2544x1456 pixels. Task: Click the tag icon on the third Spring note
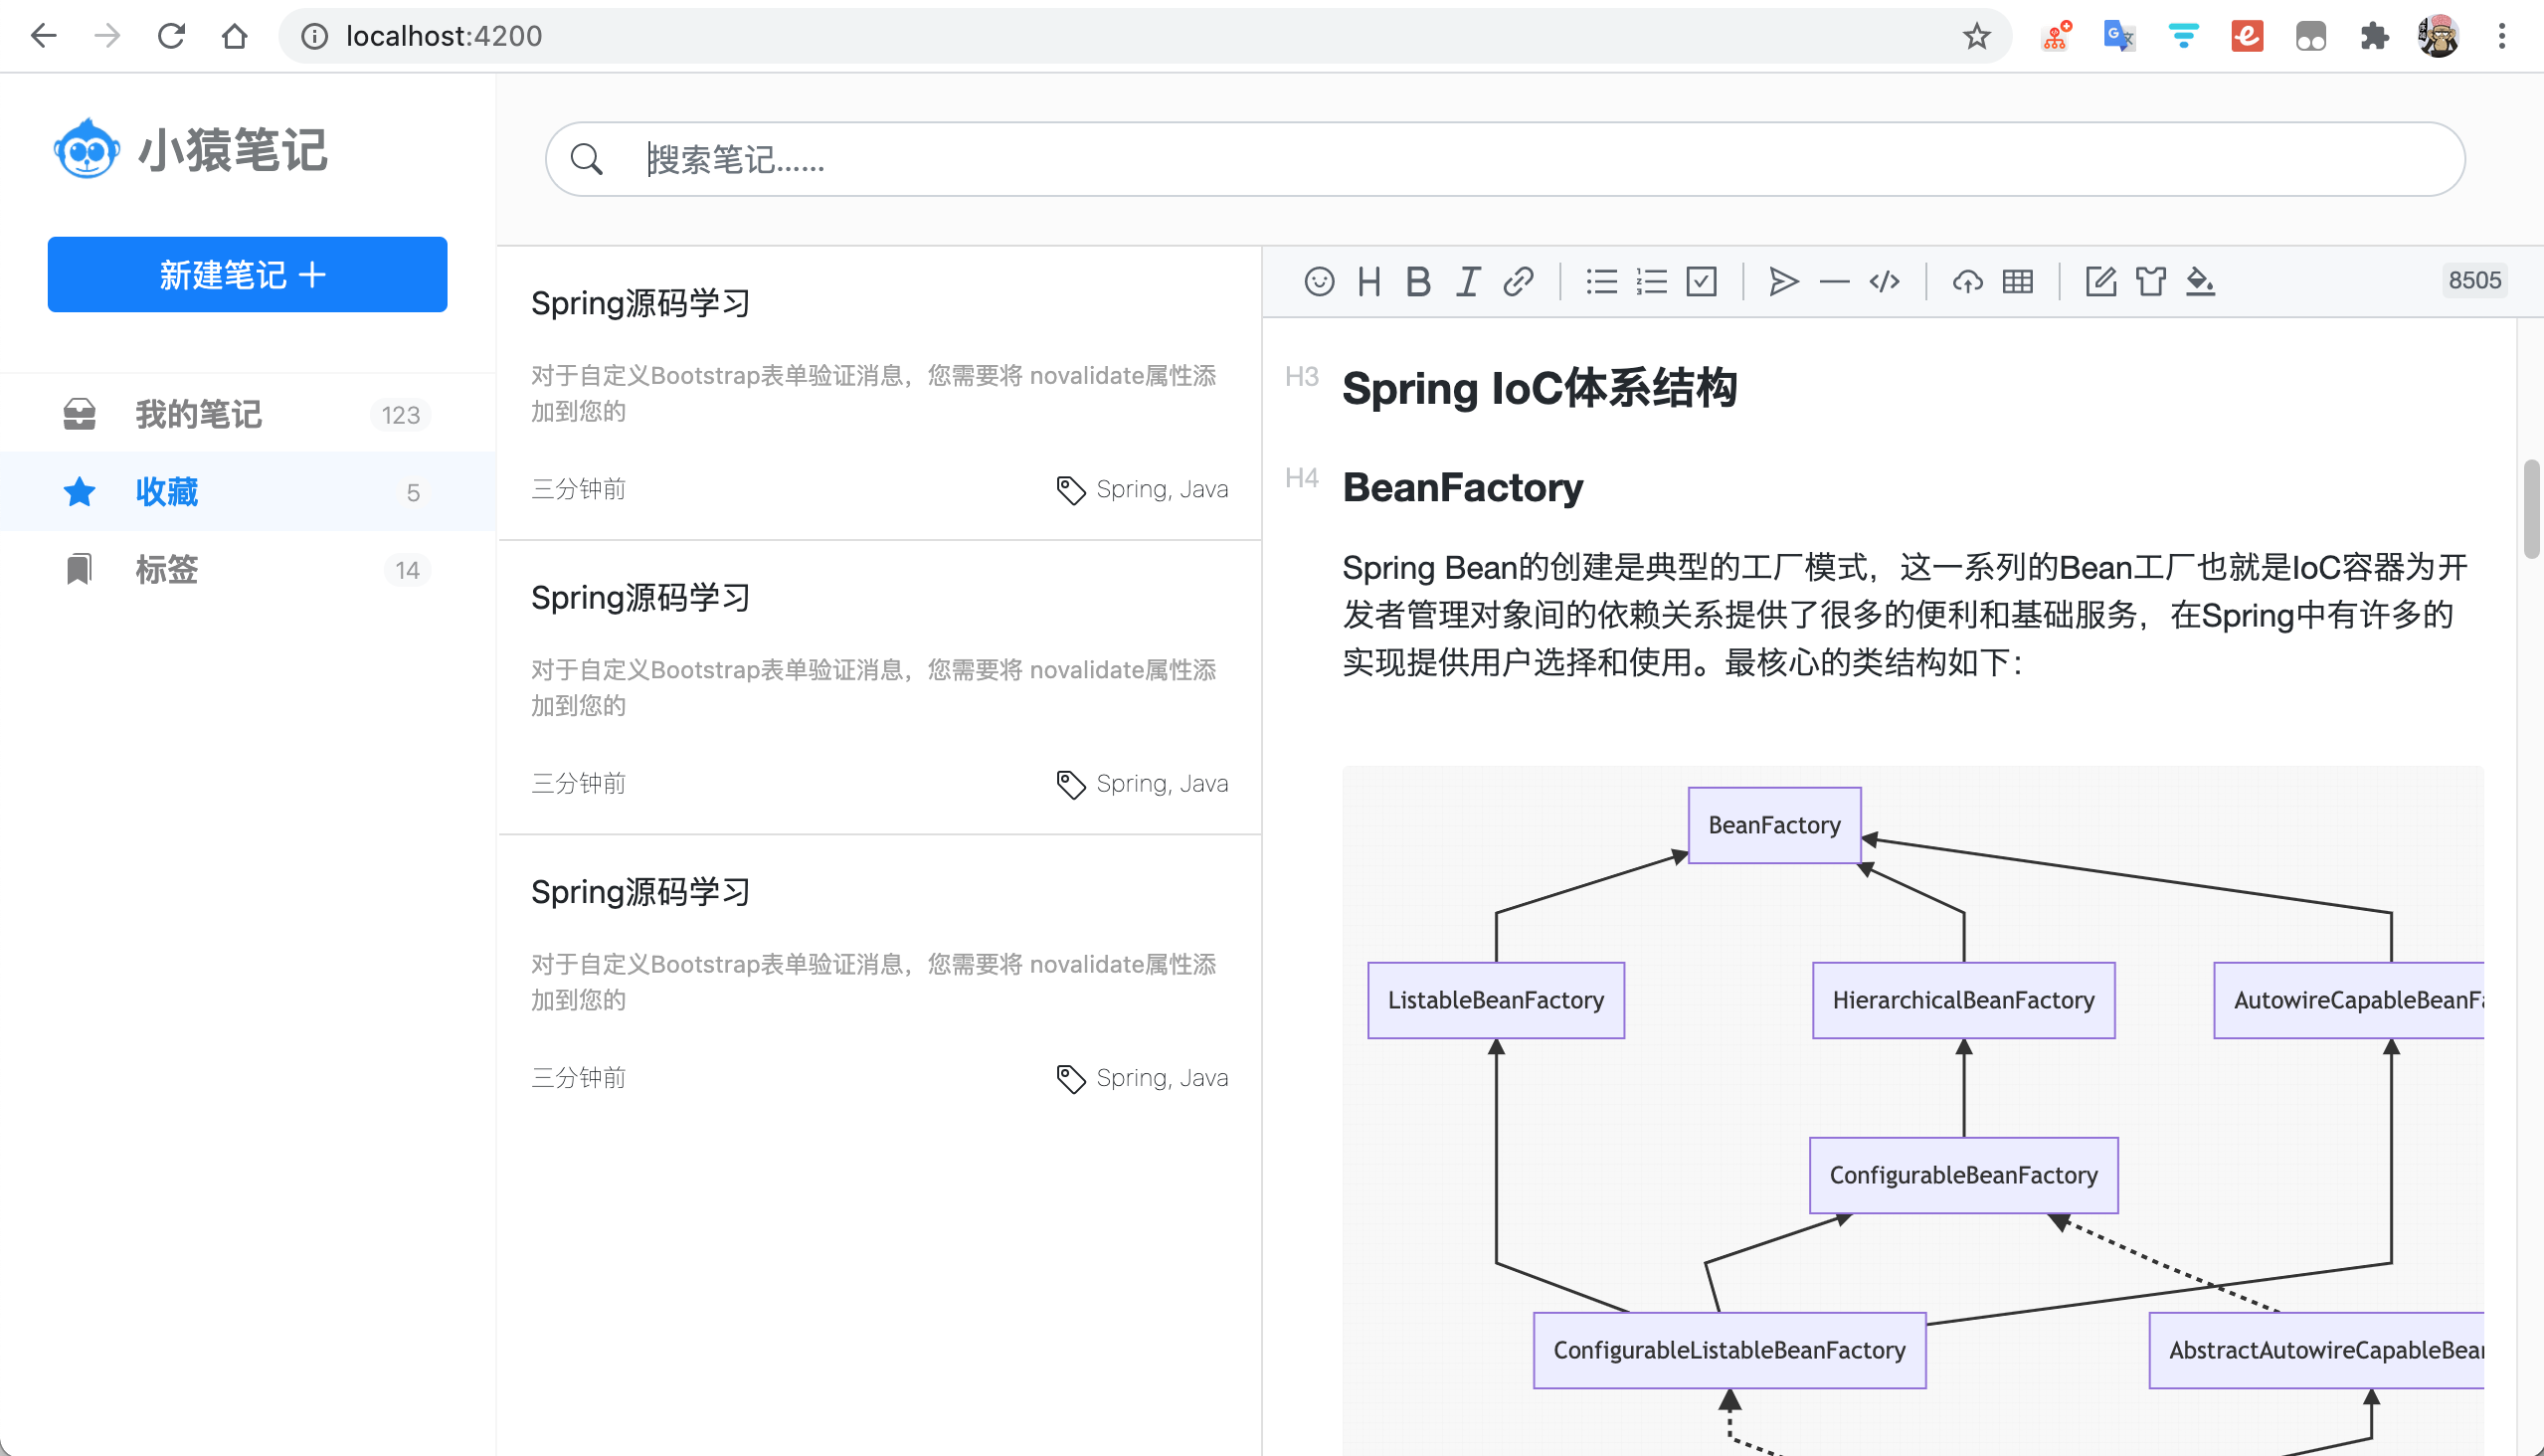click(x=1070, y=1078)
